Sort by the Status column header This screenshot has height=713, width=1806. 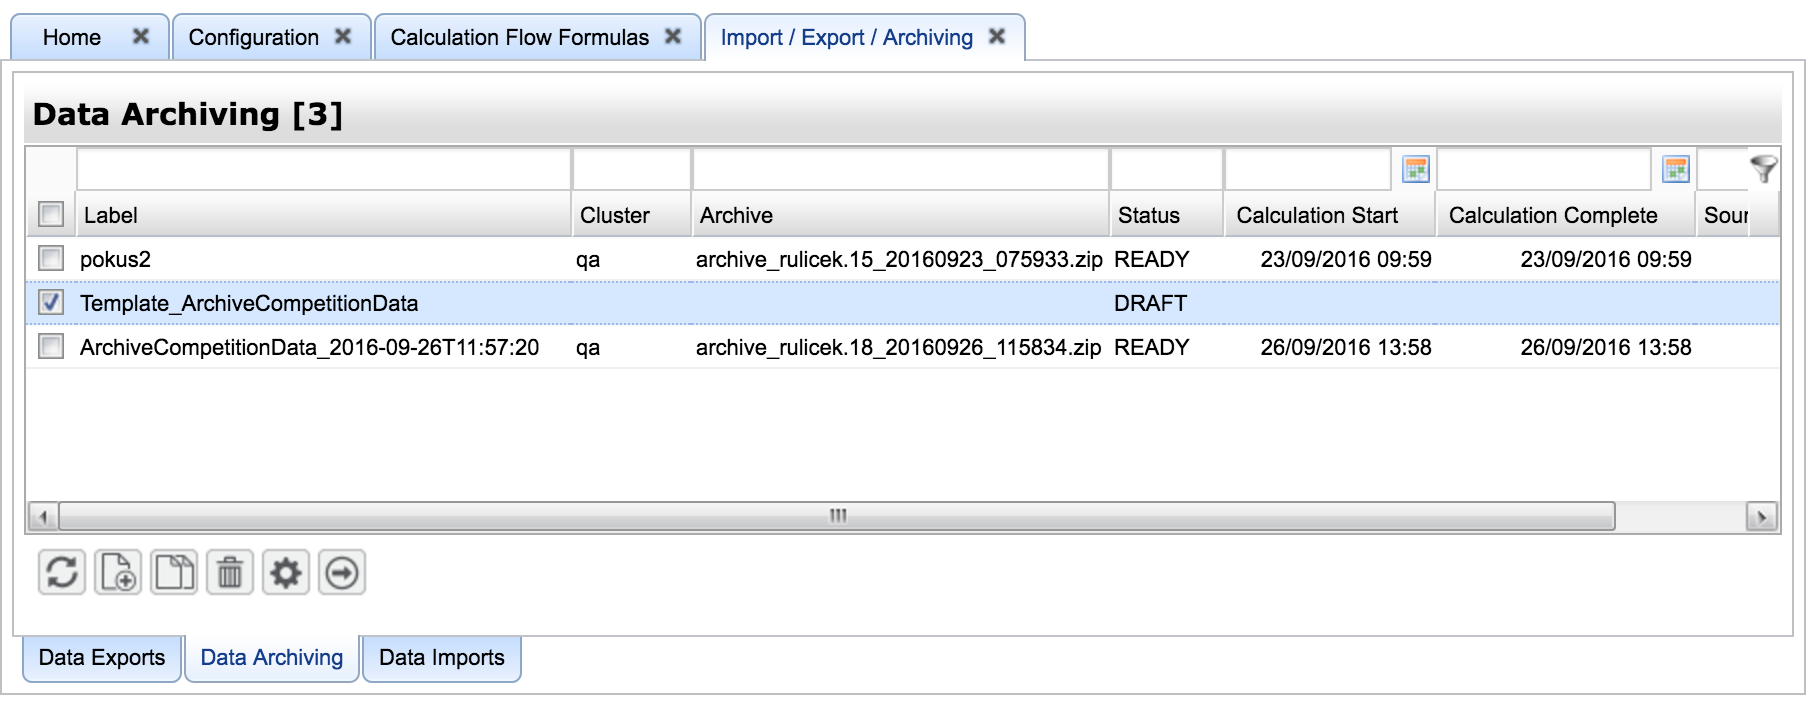1149,215
